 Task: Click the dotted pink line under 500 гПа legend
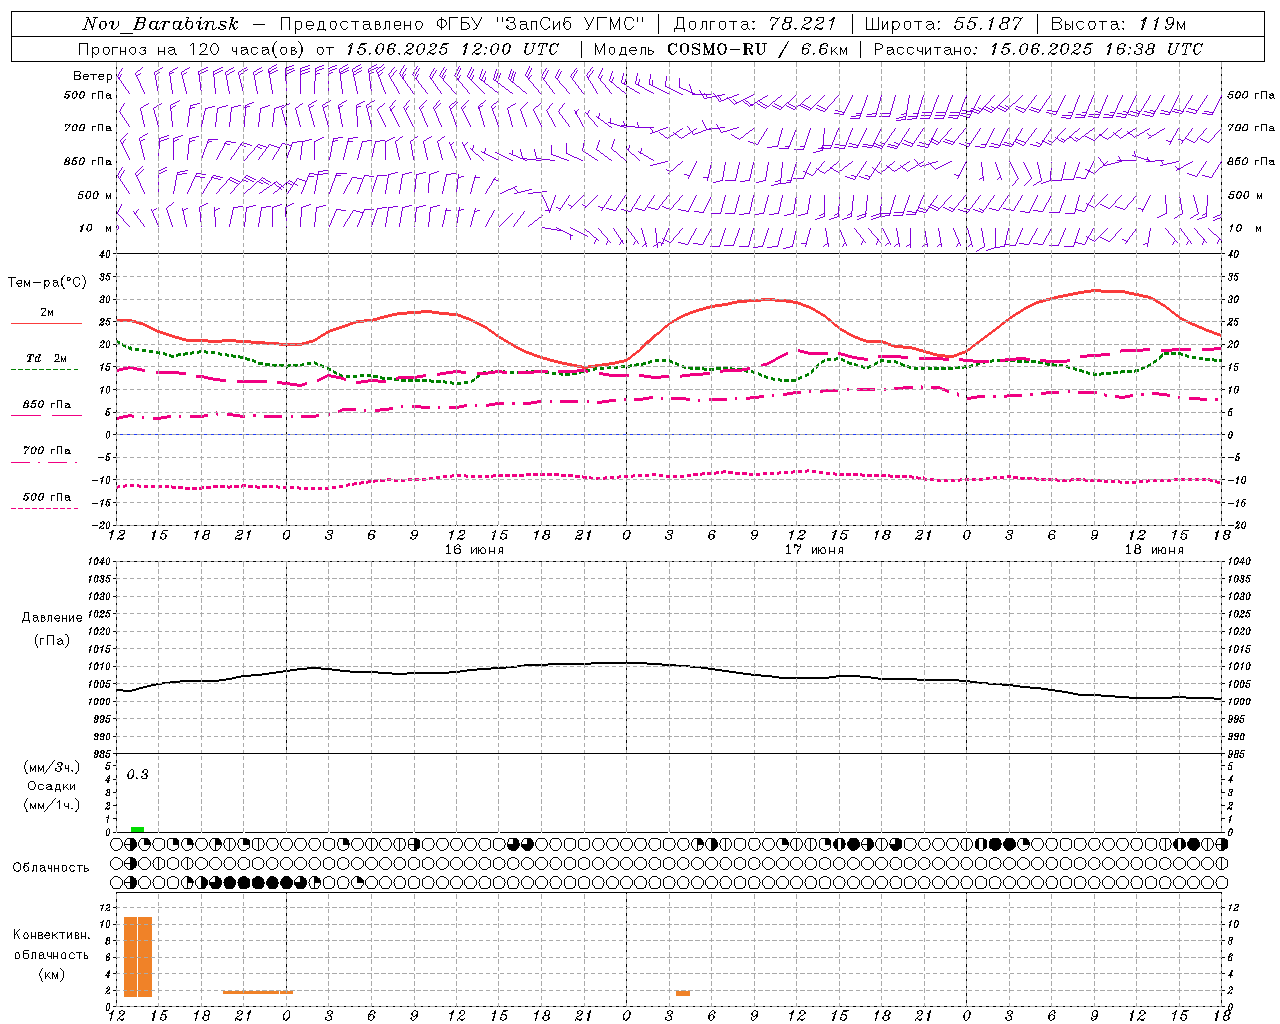tap(45, 508)
